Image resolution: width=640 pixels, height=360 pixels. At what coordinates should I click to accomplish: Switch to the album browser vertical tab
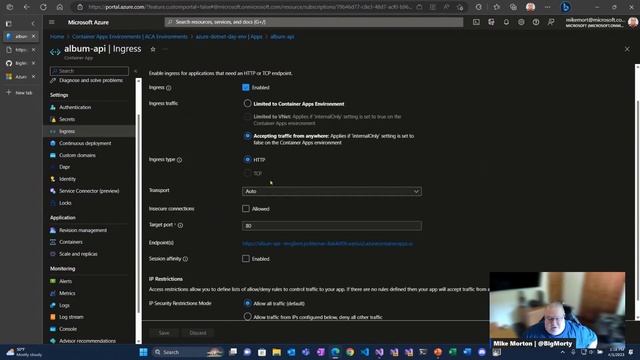[x=21, y=36]
